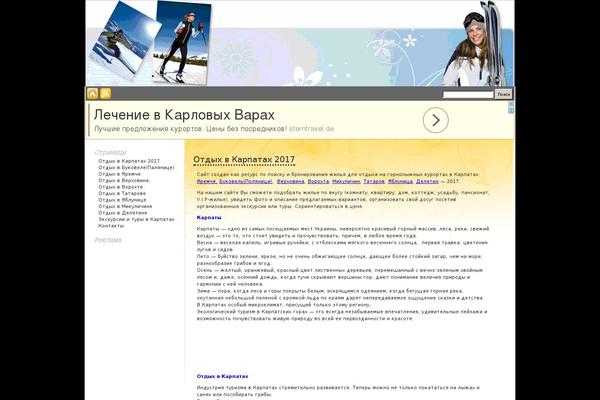Open sidebar page Отдых в Карпатах 2017
600x400 pixels.
pyautogui.click(x=129, y=161)
